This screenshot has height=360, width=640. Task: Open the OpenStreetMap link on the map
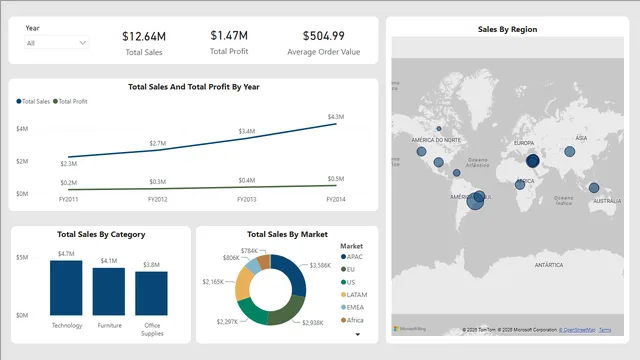[577, 330]
